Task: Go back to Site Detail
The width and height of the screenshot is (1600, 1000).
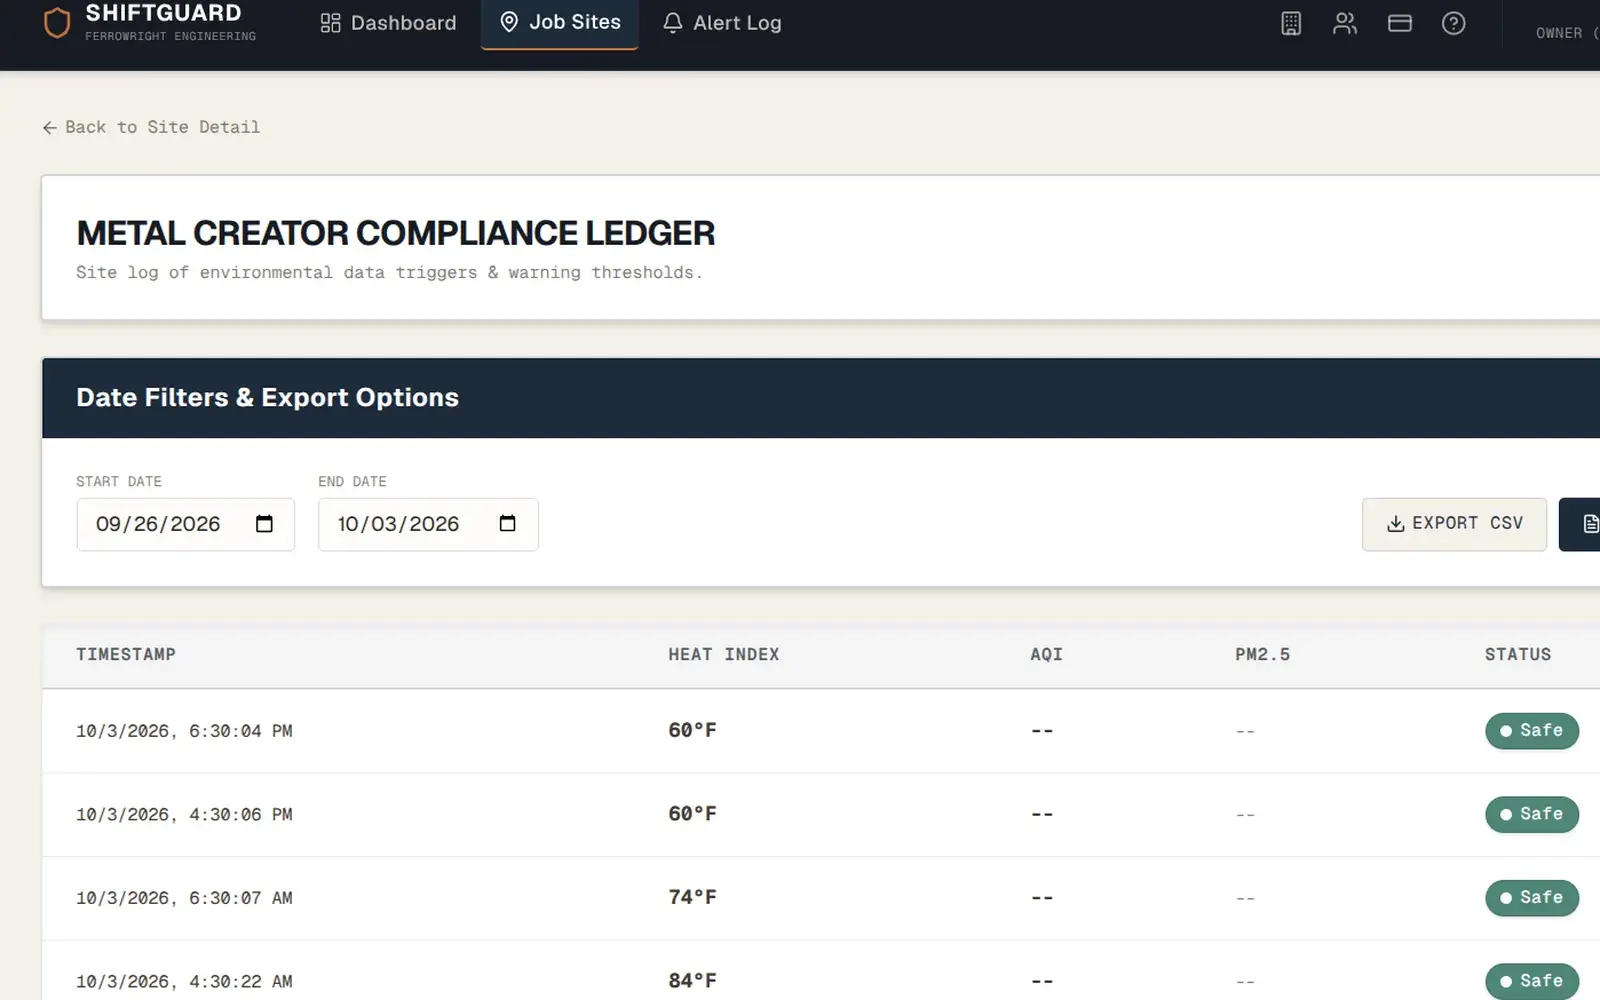Action: [x=151, y=127]
